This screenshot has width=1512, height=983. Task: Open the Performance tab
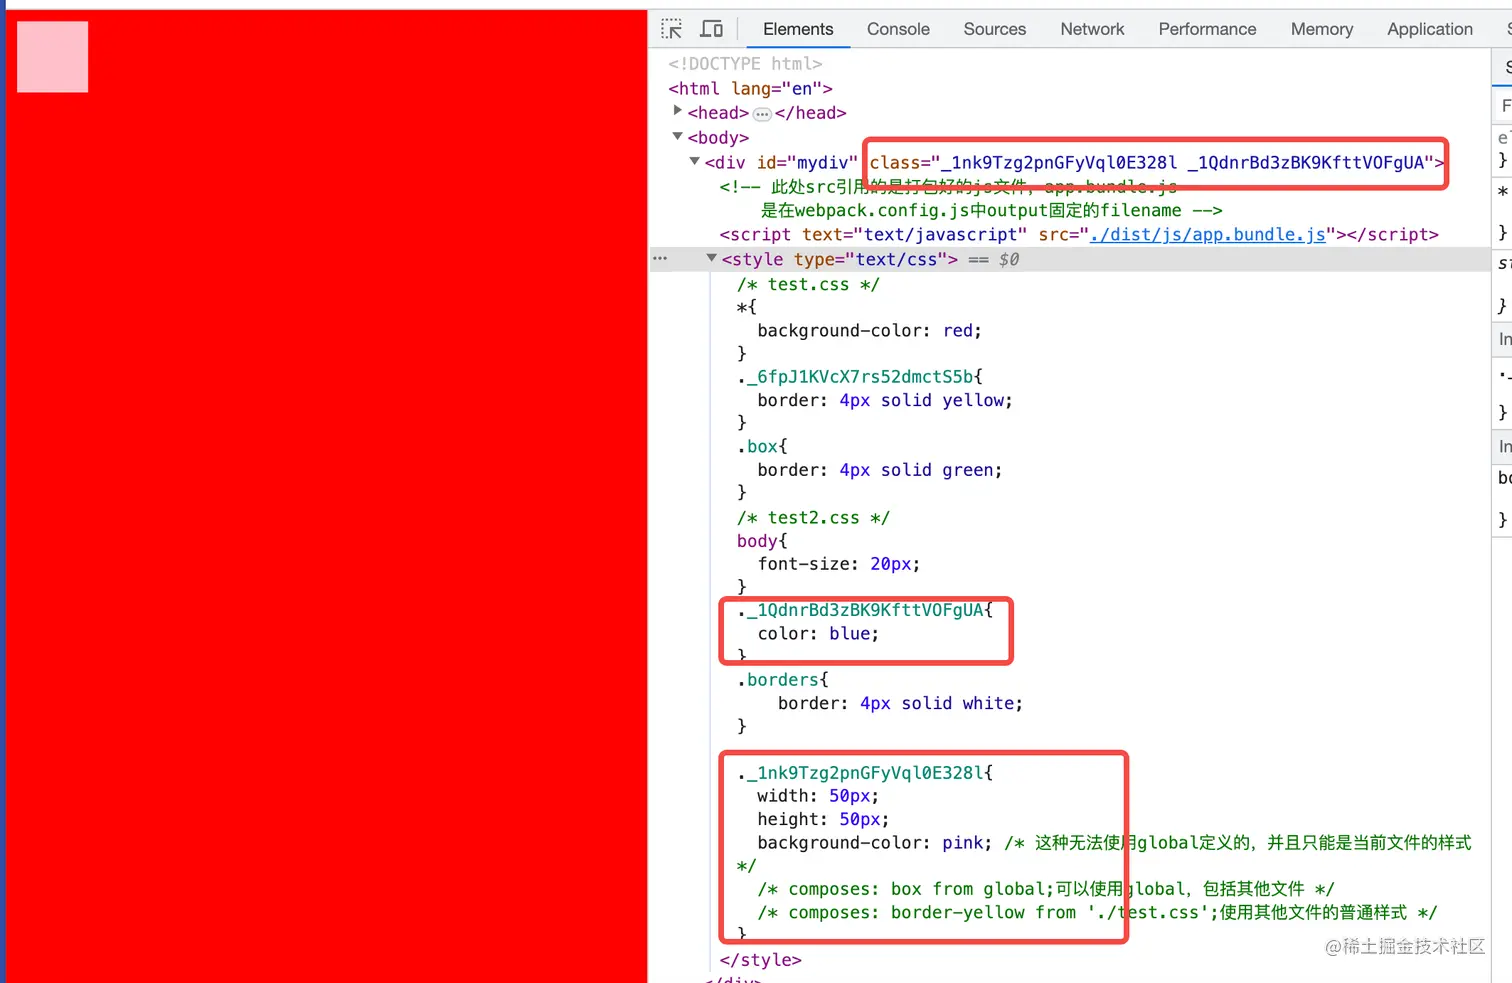point(1207,29)
